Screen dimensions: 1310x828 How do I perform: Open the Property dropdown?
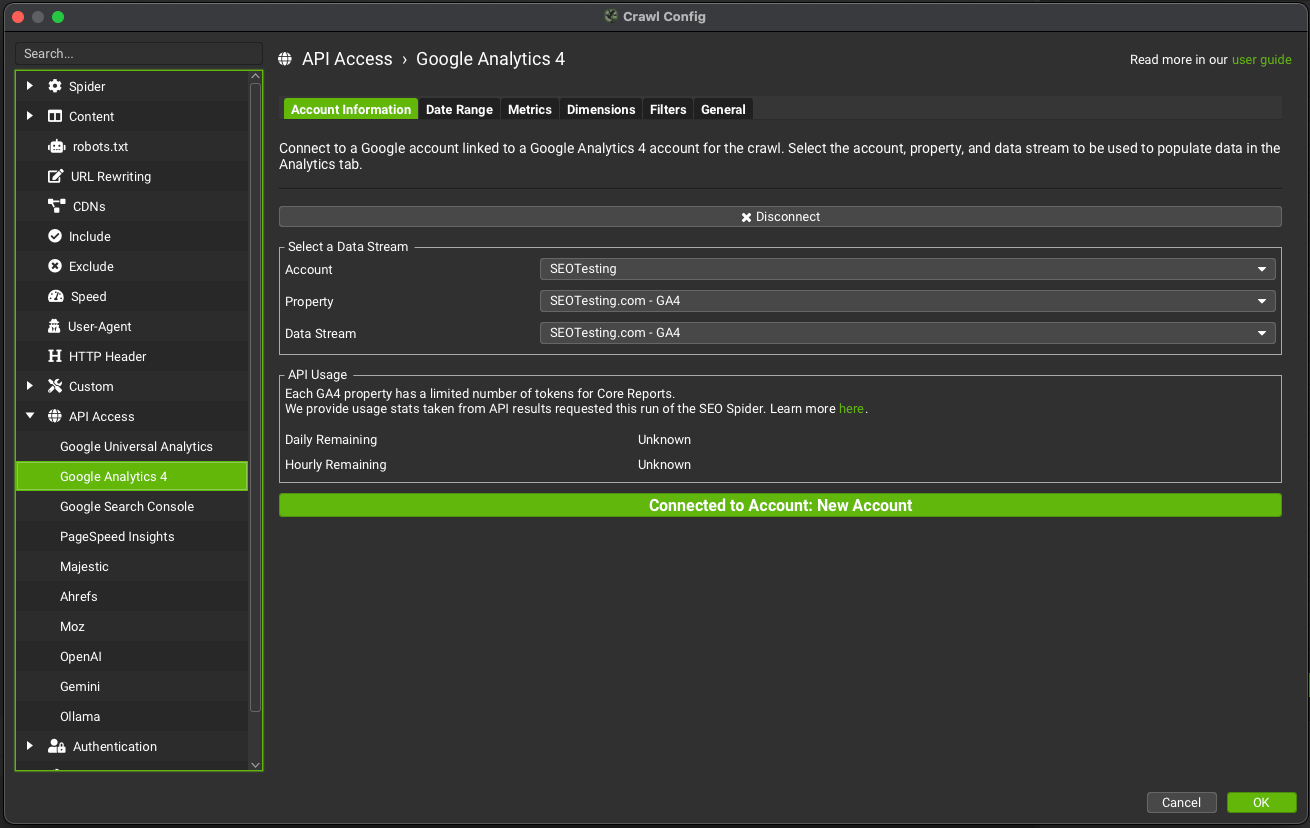[x=907, y=301]
